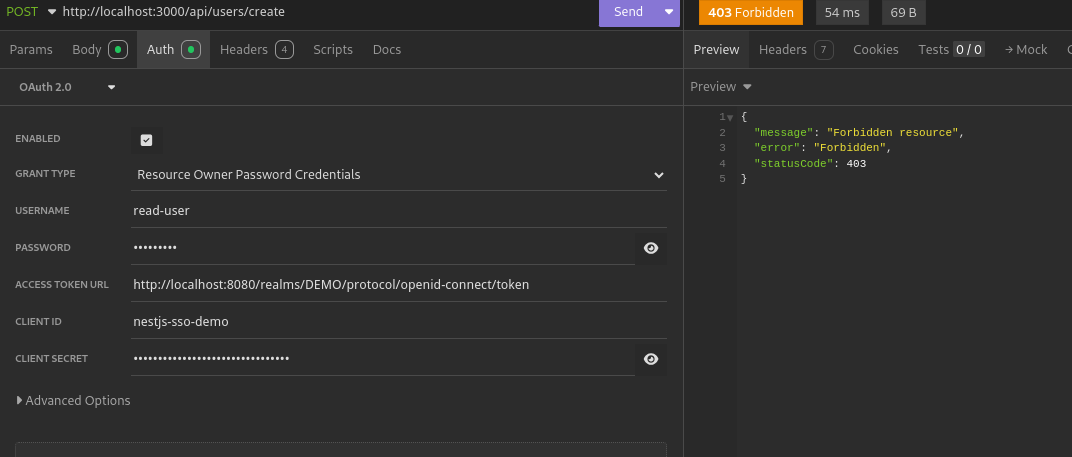Click the green indicator on Body tab
The height and width of the screenshot is (457, 1072).
[118, 49]
